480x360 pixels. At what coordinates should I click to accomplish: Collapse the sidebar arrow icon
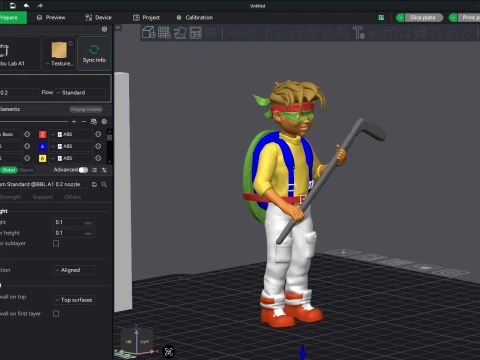coord(118,28)
